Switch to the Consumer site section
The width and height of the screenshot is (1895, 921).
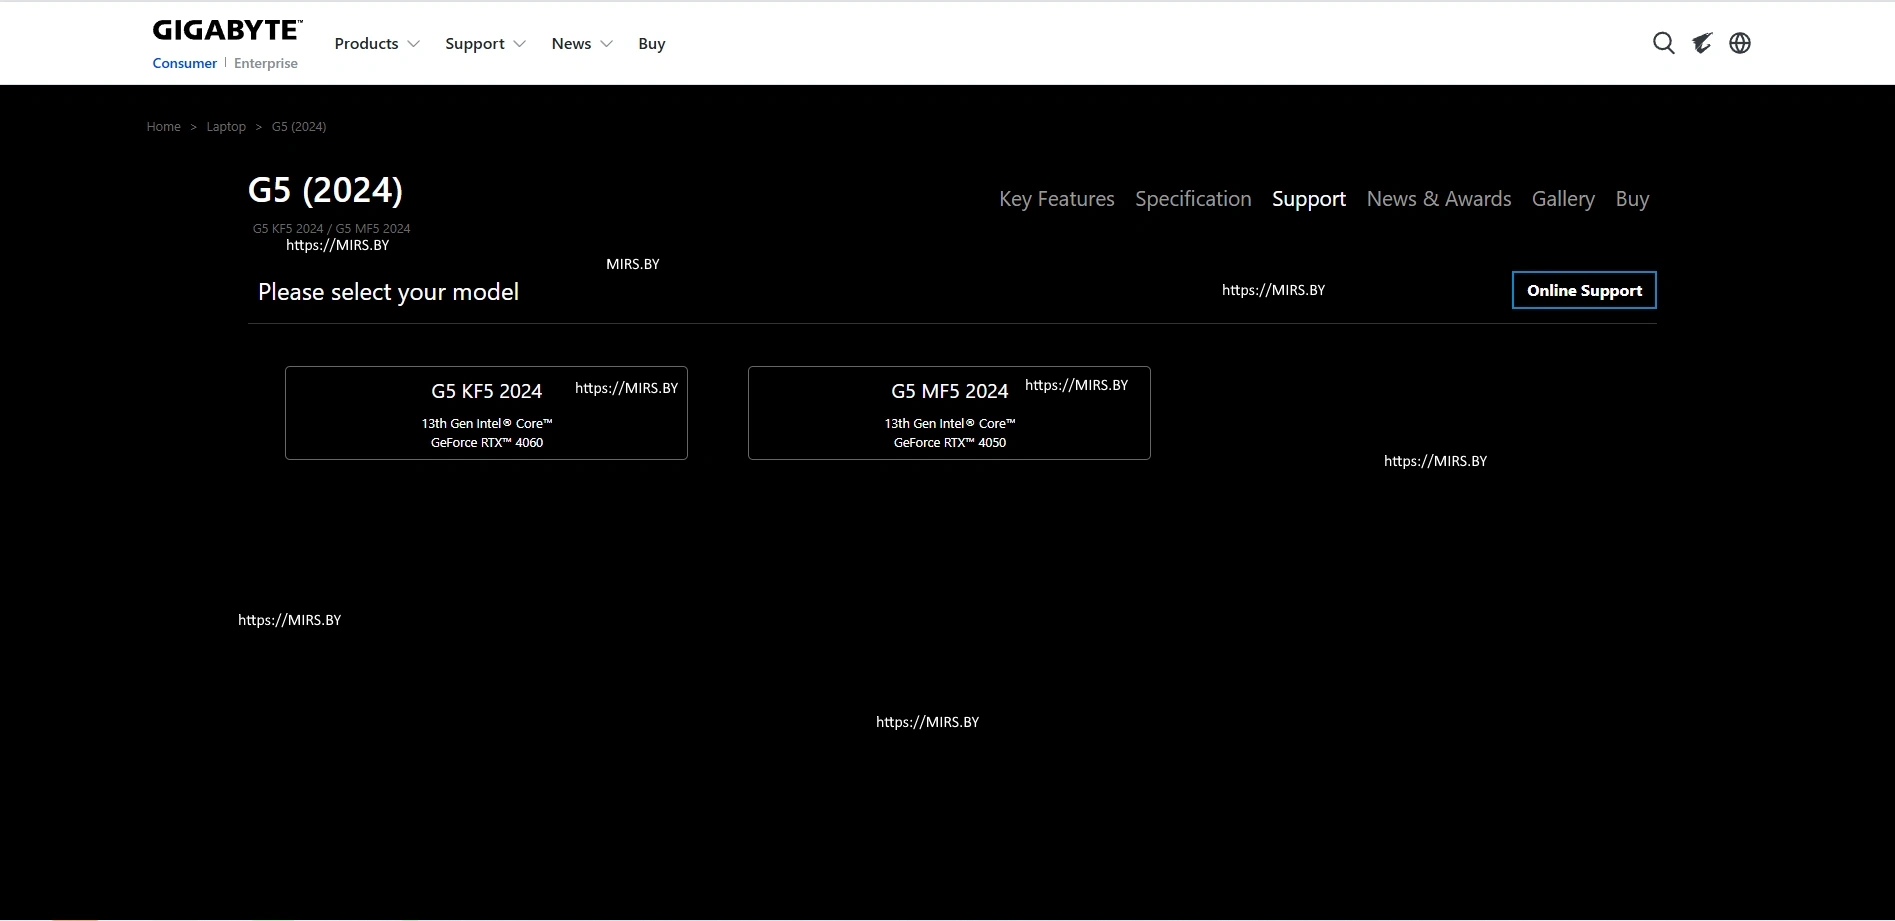pos(185,63)
